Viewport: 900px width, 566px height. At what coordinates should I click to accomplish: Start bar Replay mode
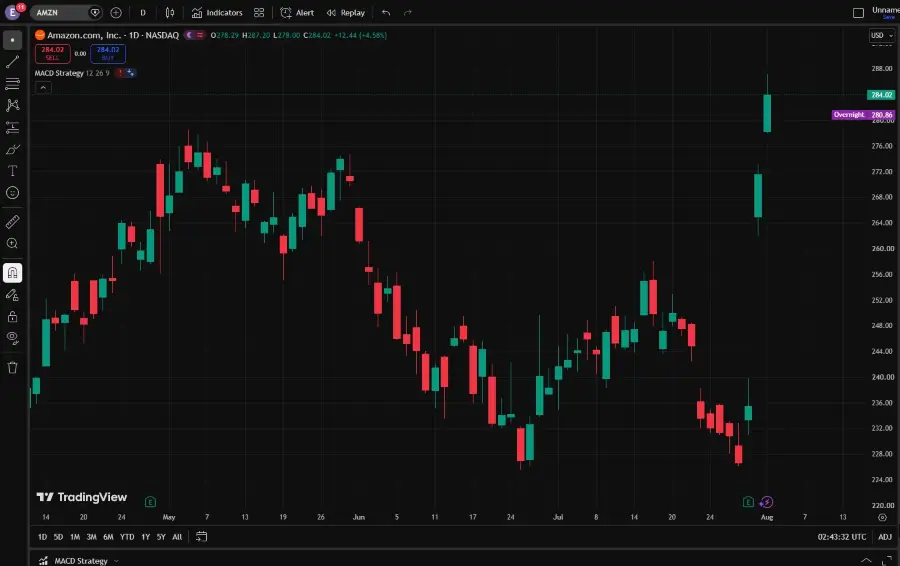[x=346, y=13]
